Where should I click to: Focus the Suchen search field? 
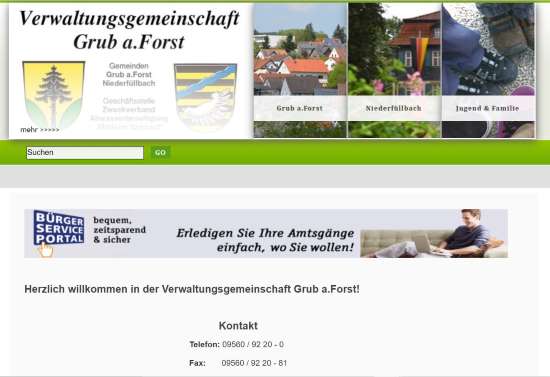pyautogui.click(x=85, y=153)
